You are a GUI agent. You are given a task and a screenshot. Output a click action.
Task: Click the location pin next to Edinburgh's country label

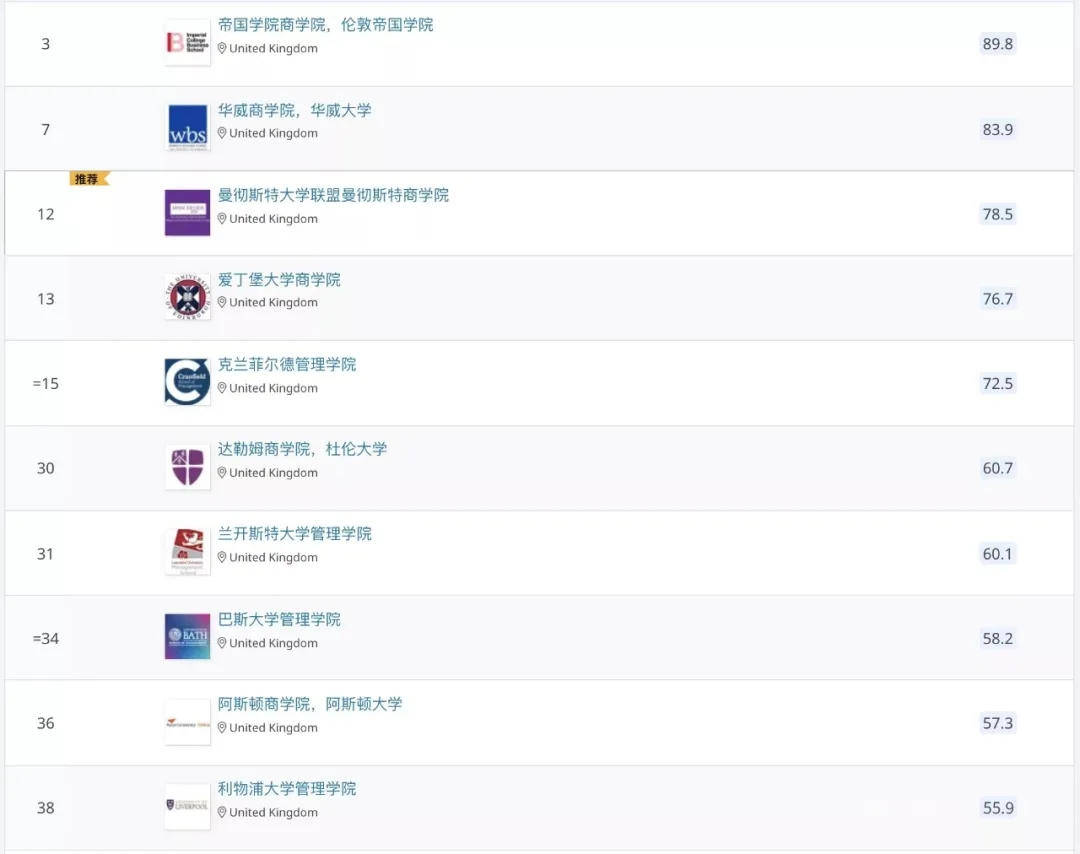click(x=222, y=302)
